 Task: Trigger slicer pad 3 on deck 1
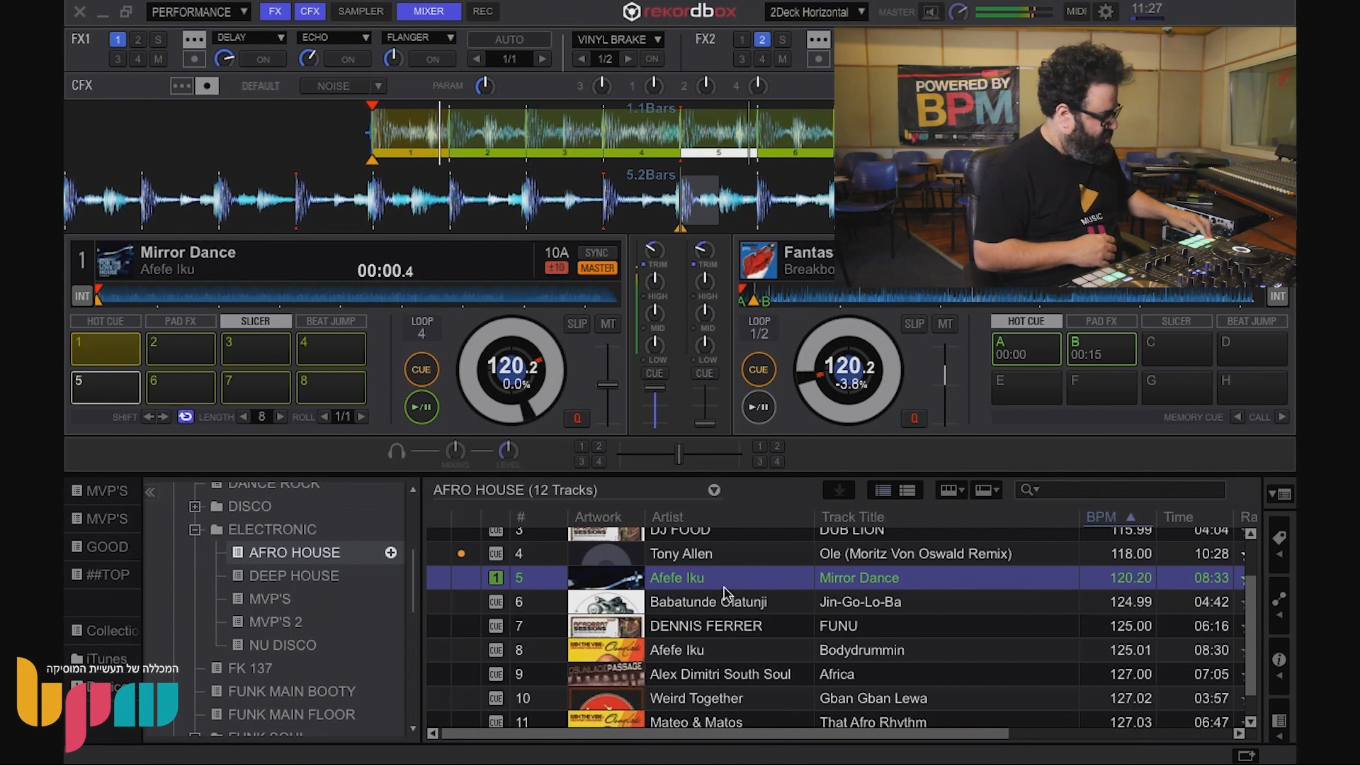coord(255,349)
